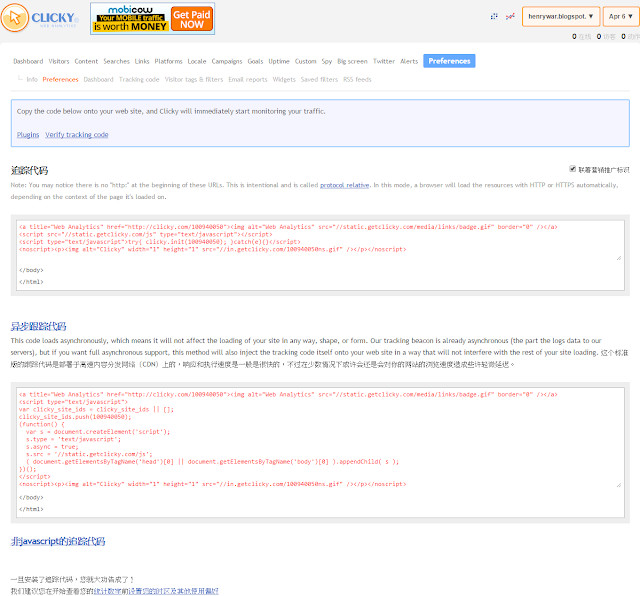Open the Campaigns tab
This screenshot has height=596, width=640.
[x=227, y=61]
